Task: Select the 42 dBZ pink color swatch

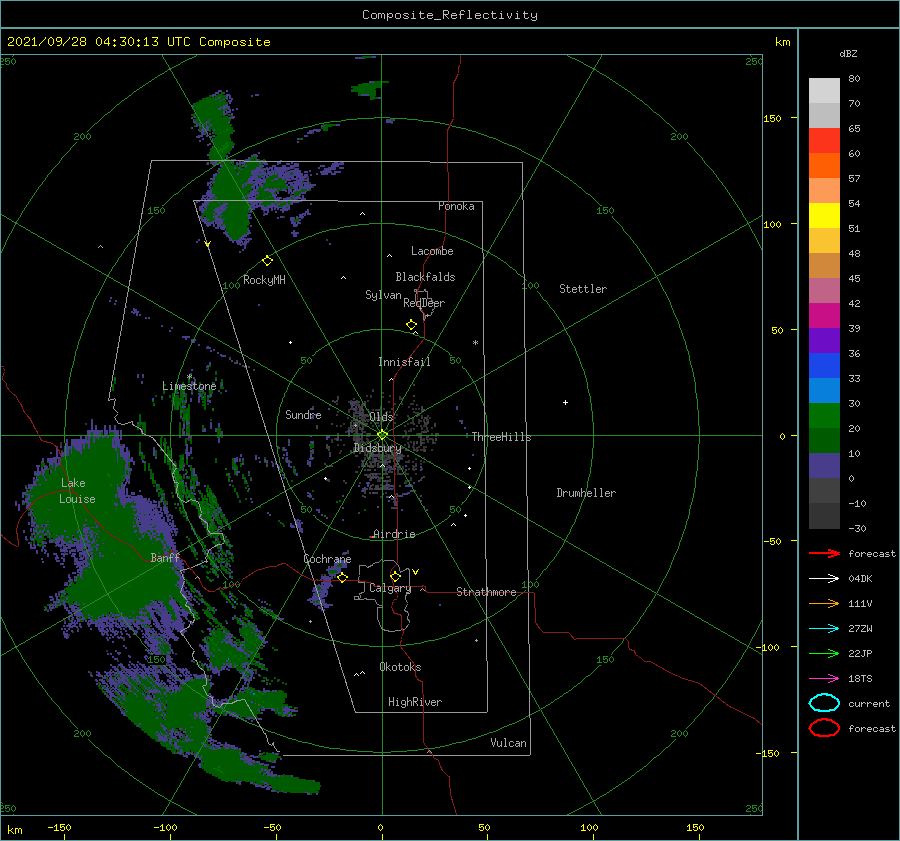Action: point(824,290)
